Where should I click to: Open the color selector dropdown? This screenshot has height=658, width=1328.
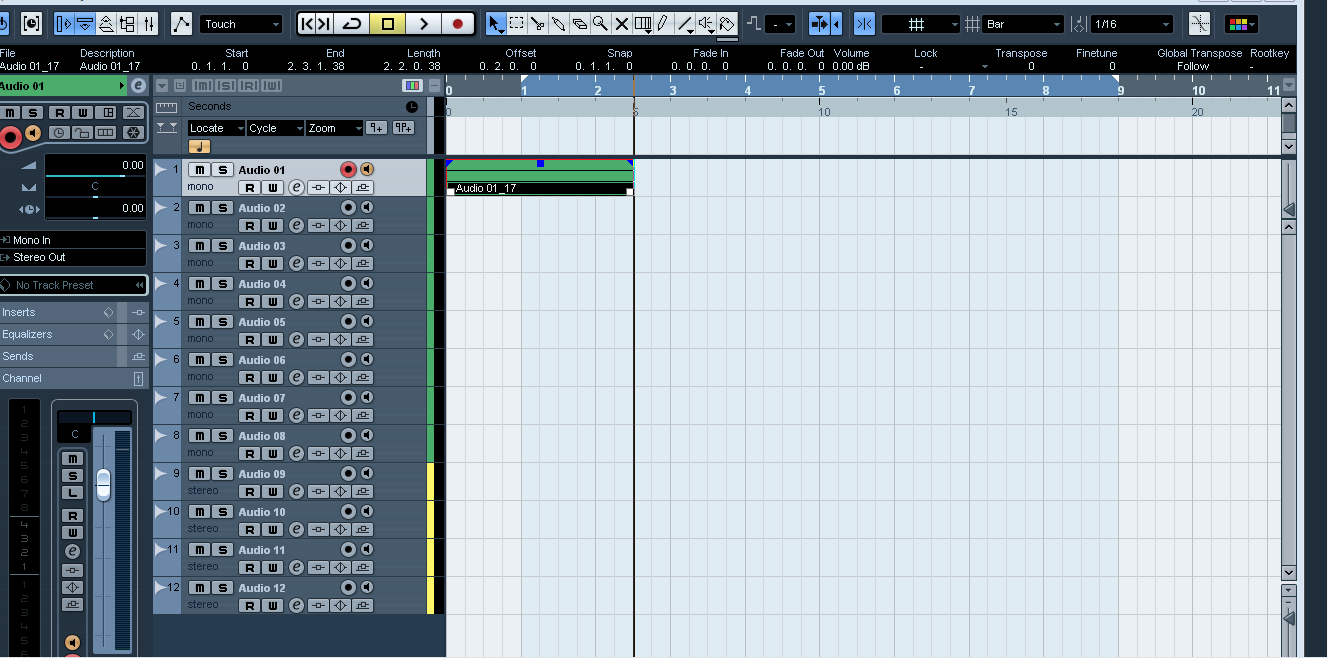1241,24
